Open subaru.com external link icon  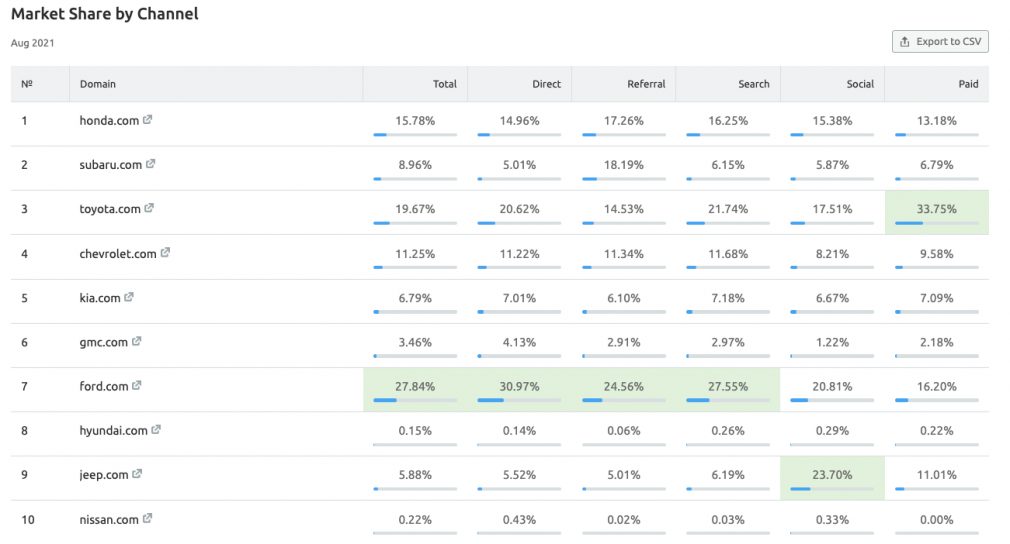151,164
